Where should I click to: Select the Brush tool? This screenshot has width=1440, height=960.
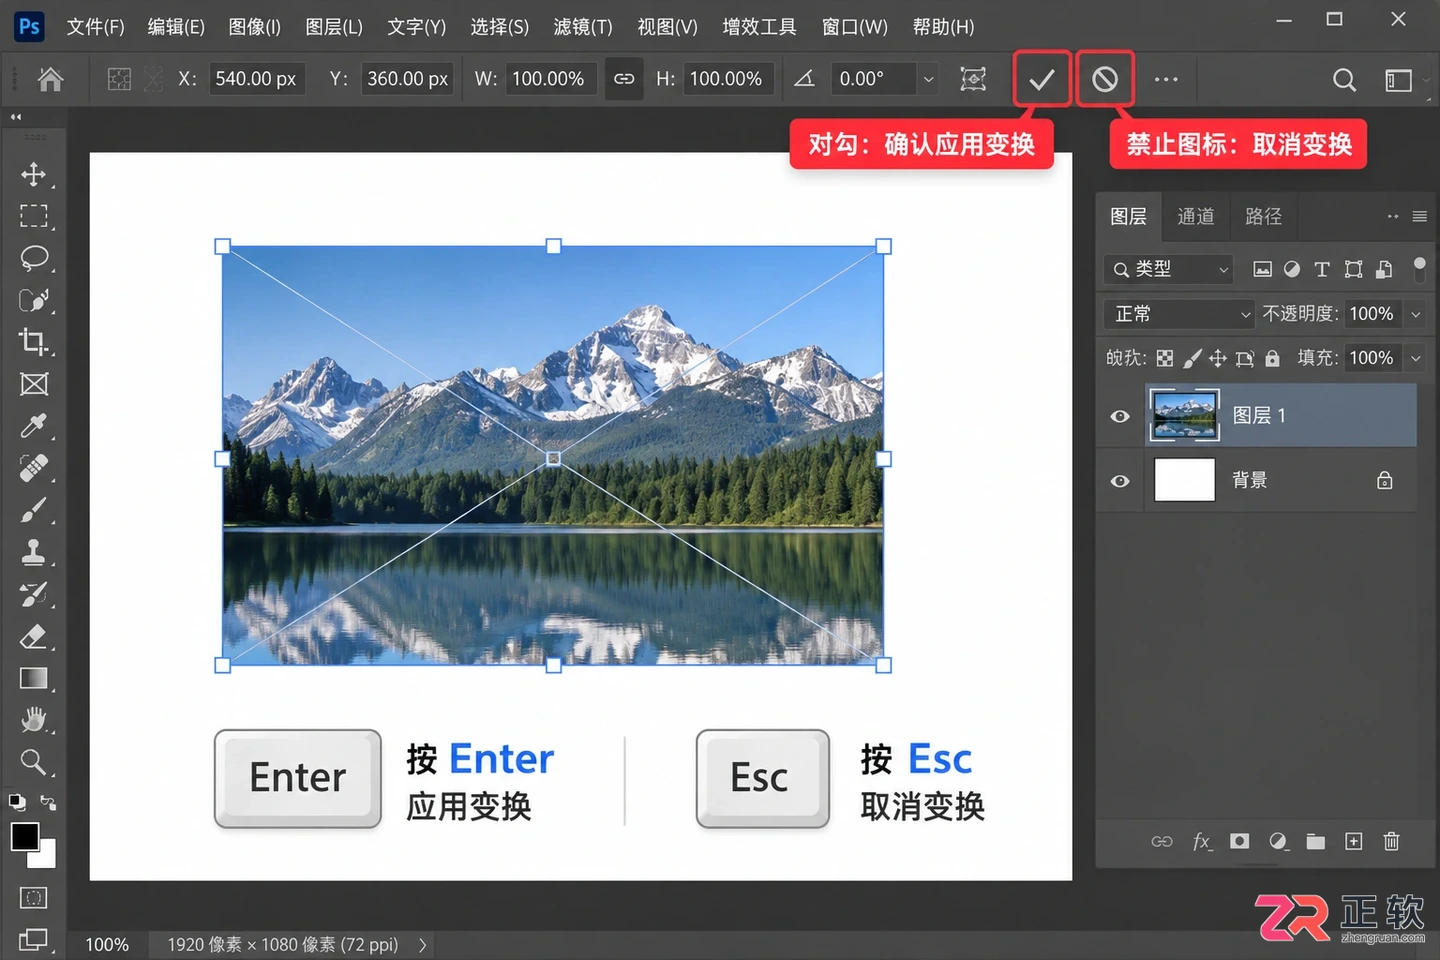(x=33, y=510)
